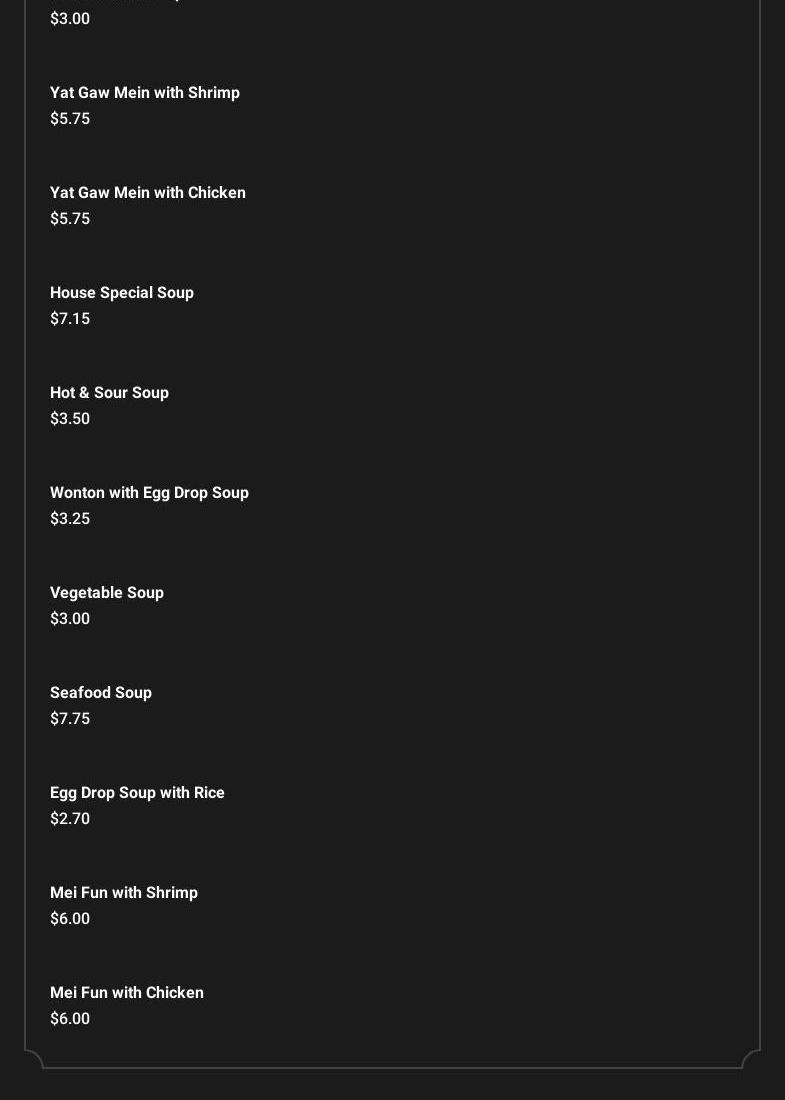The height and width of the screenshot is (1100, 785).
Task: Click the $7.15 House Special Soup price
Action: 70,319
